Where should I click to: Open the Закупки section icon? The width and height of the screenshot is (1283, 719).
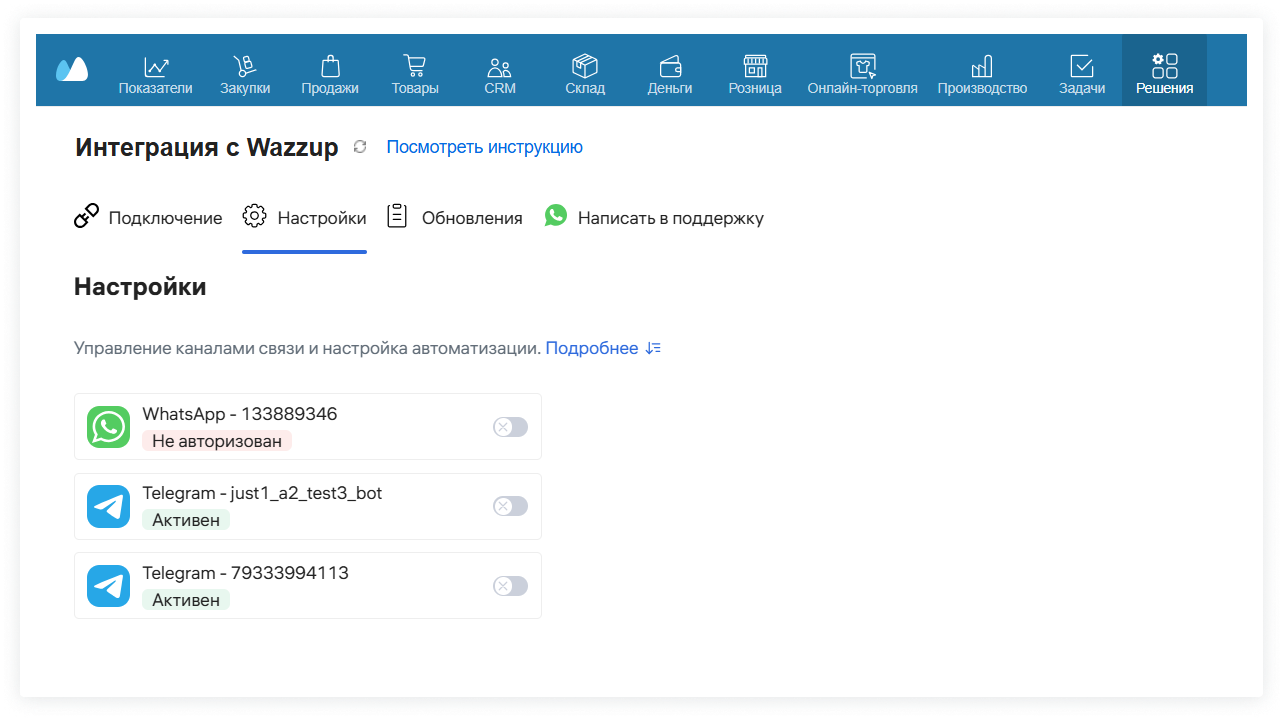coord(245,67)
